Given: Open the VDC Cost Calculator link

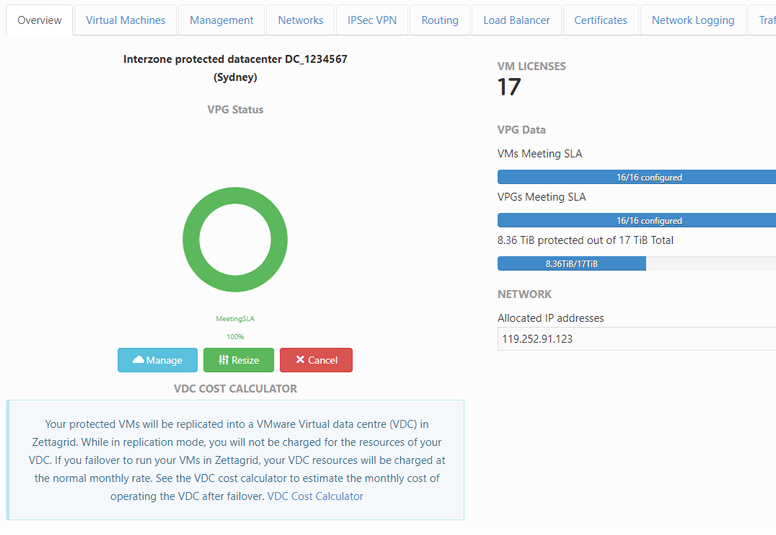Looking at the screenshot, I should [x=315, y=496].
